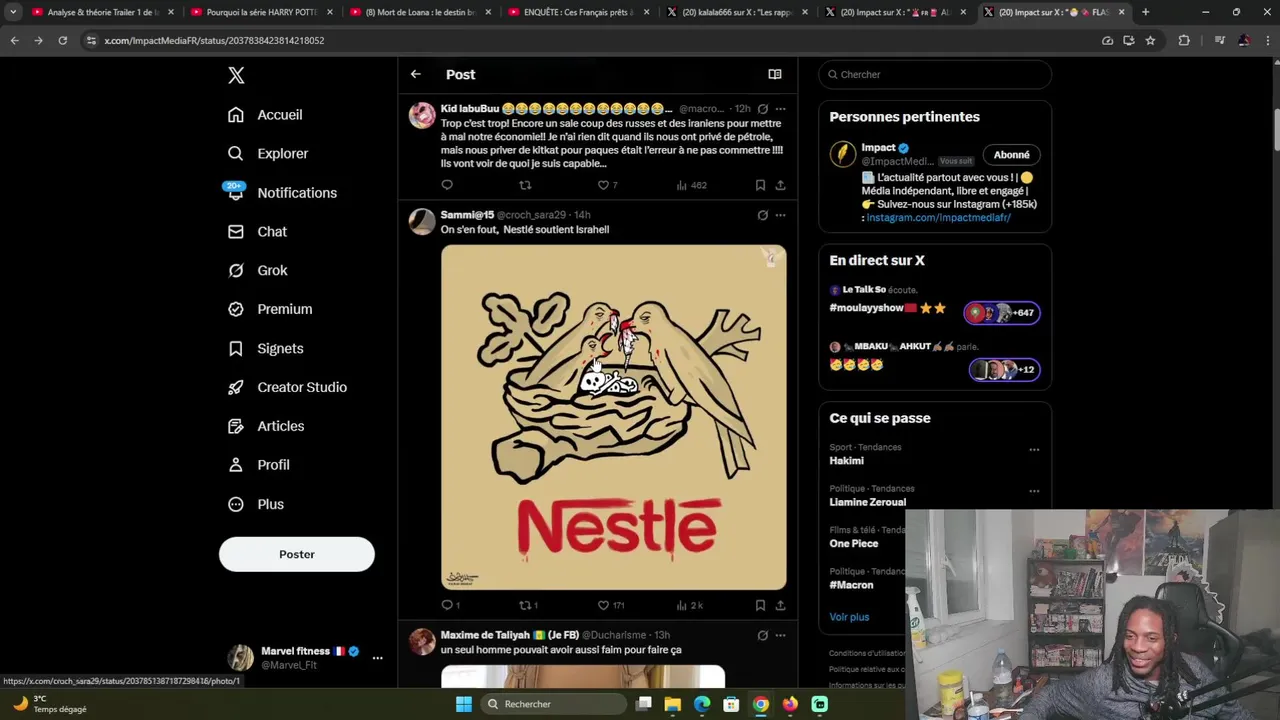Image resolution: width=1280 pixels, height=720 pixels.
Task: Open Tab search dropdown in Chrome
Action: pyautogui.click(x=13, y=12)
